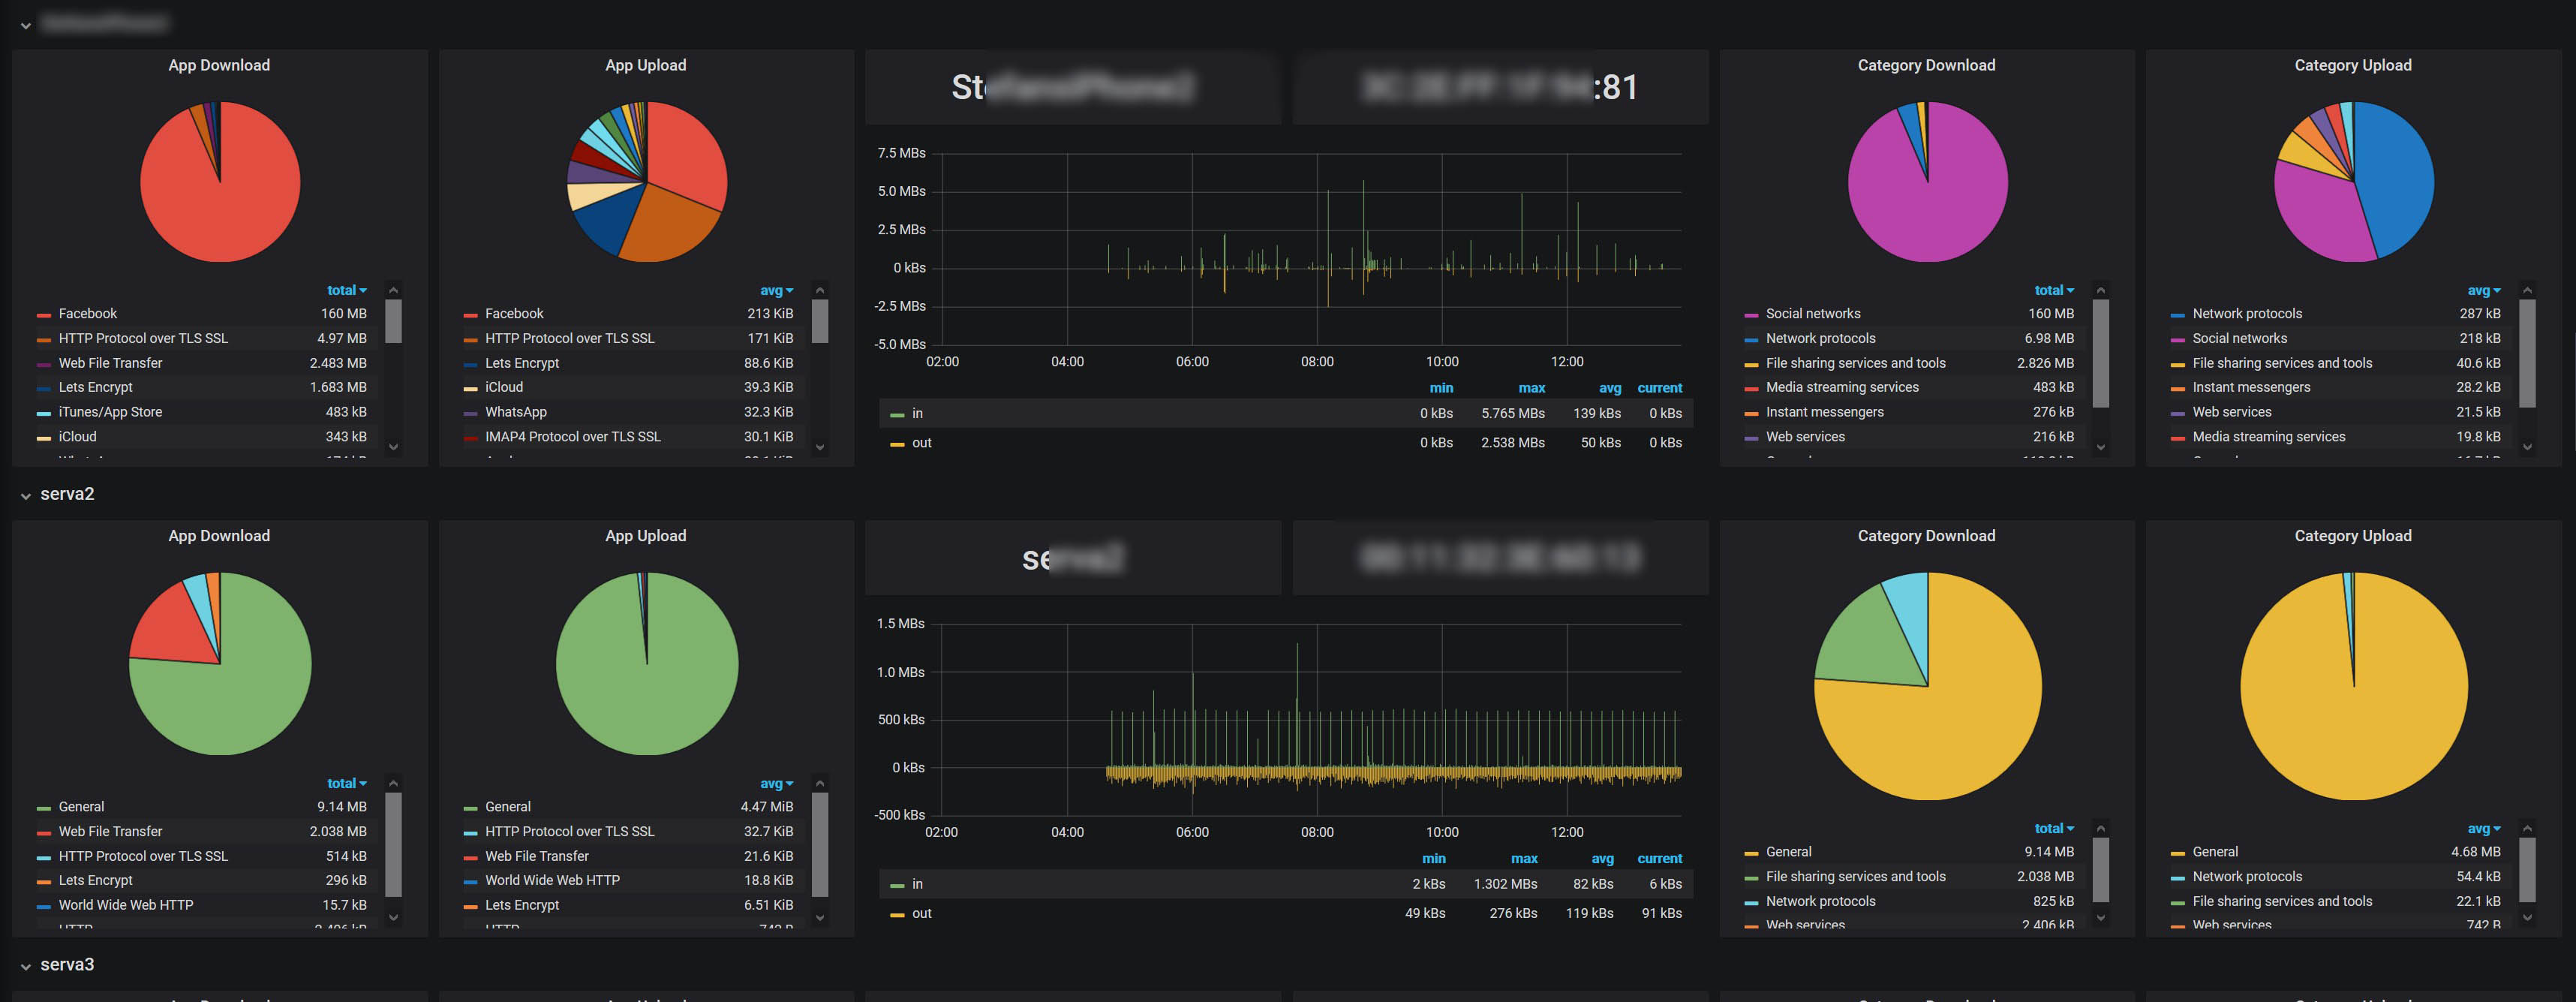The width and height of the screenshot is (2576, 1002).
Task: Click 'out' series showing 276 kBs max
Action: pos(921,913)
